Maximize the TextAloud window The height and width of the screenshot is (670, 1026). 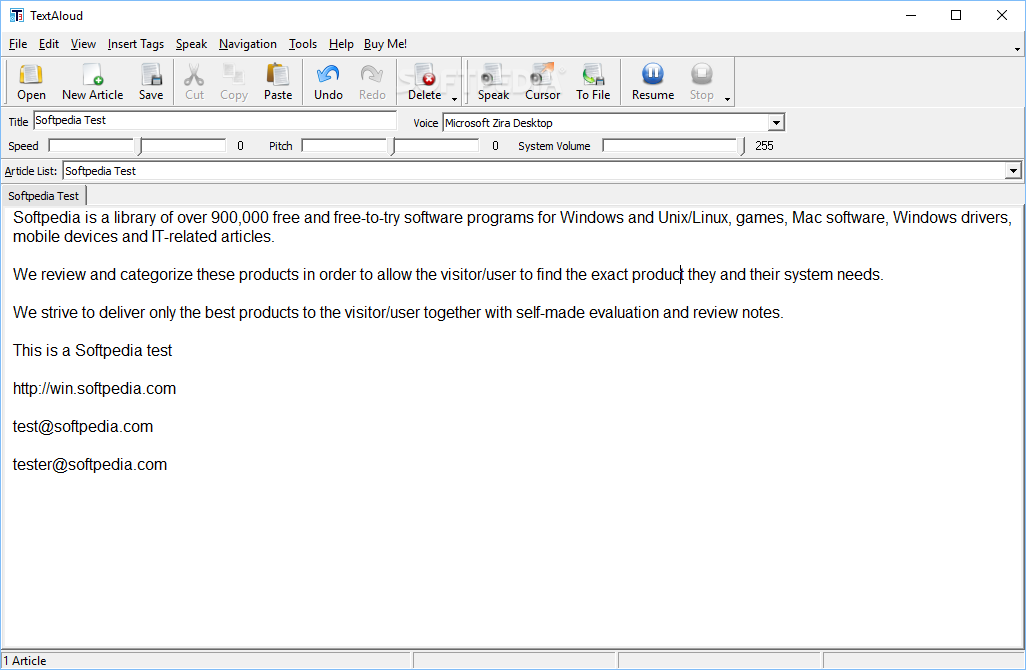pos(956,15)
